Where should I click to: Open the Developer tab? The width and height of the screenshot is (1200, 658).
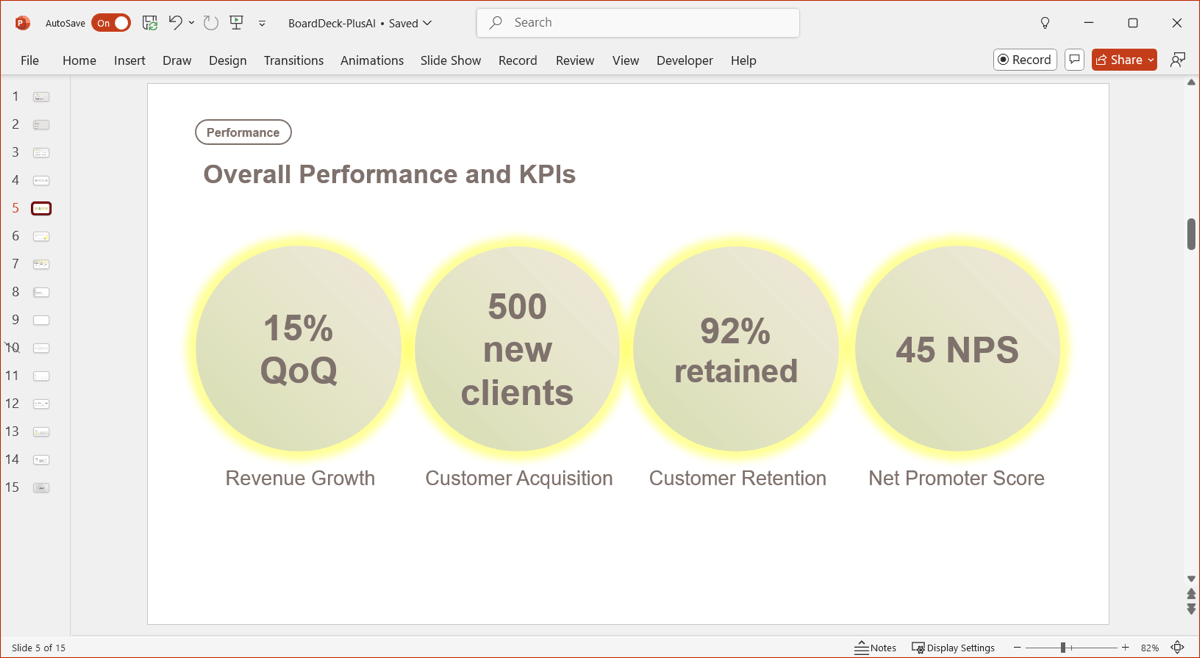click(685, 60)
